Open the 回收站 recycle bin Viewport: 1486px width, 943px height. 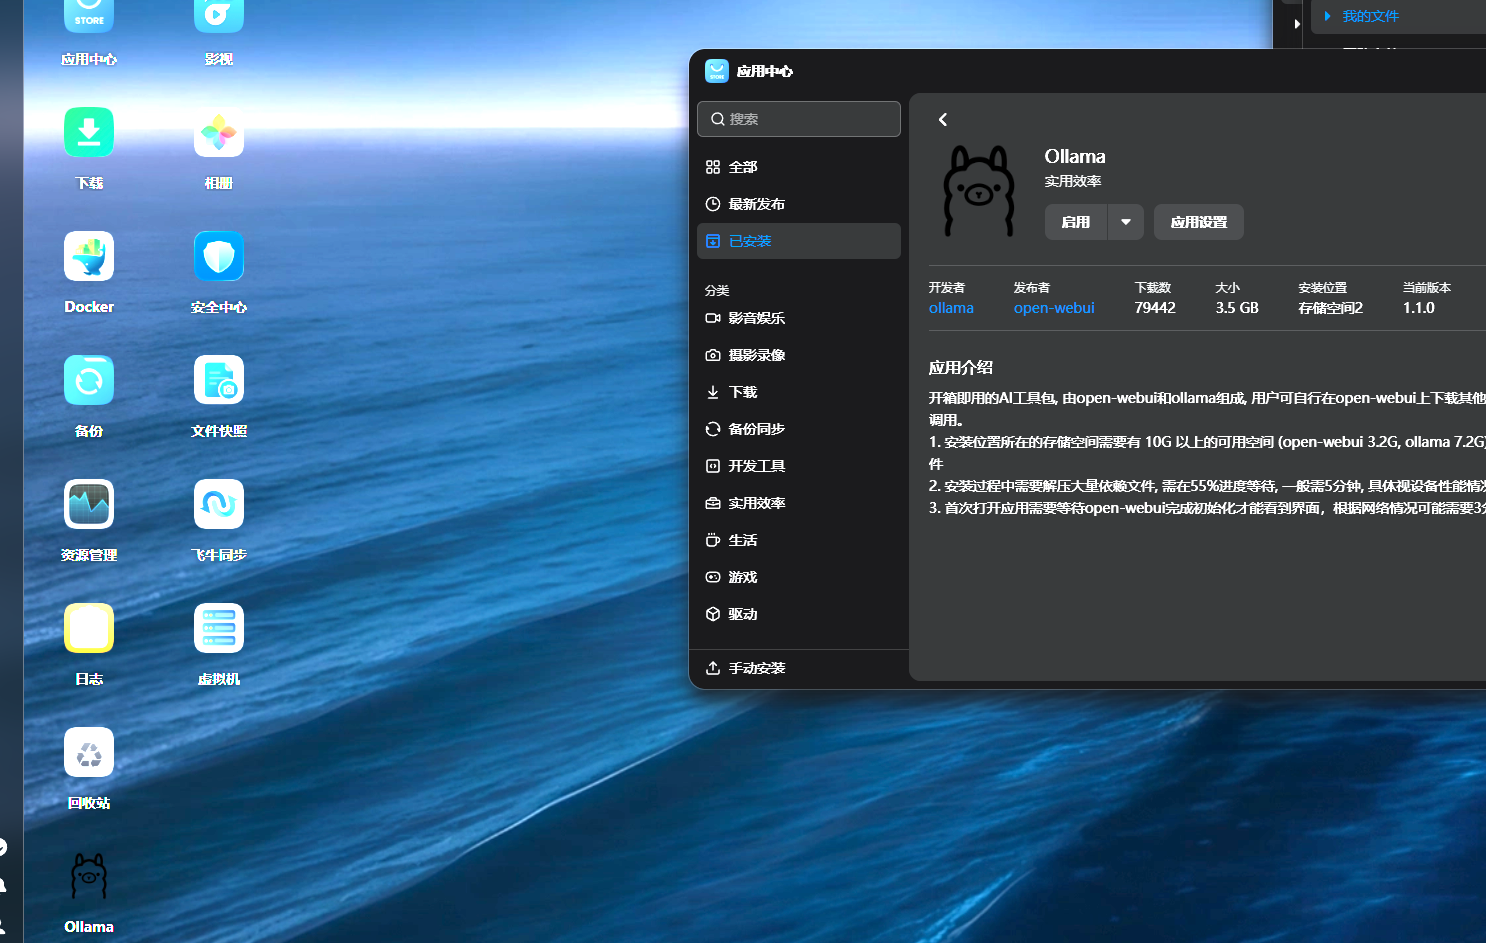pos(89,753)
